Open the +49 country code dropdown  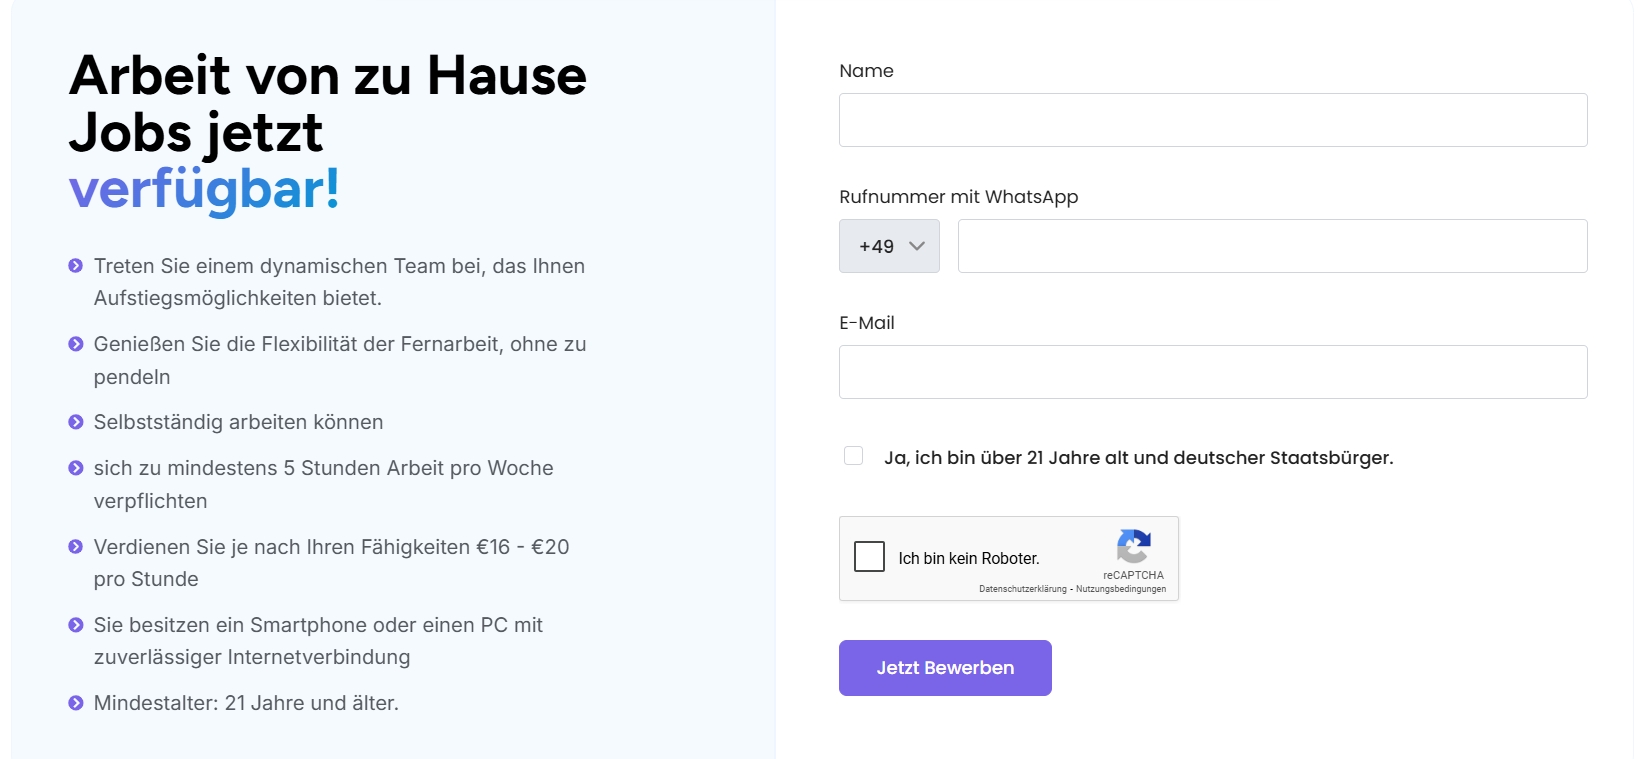point(889,246)
